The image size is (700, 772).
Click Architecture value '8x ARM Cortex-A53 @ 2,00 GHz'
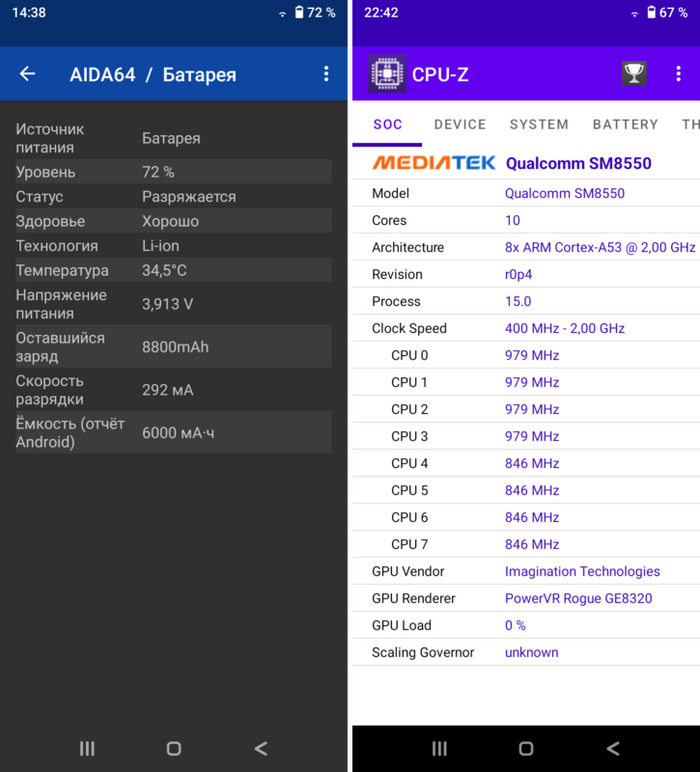tap(600, 247)
